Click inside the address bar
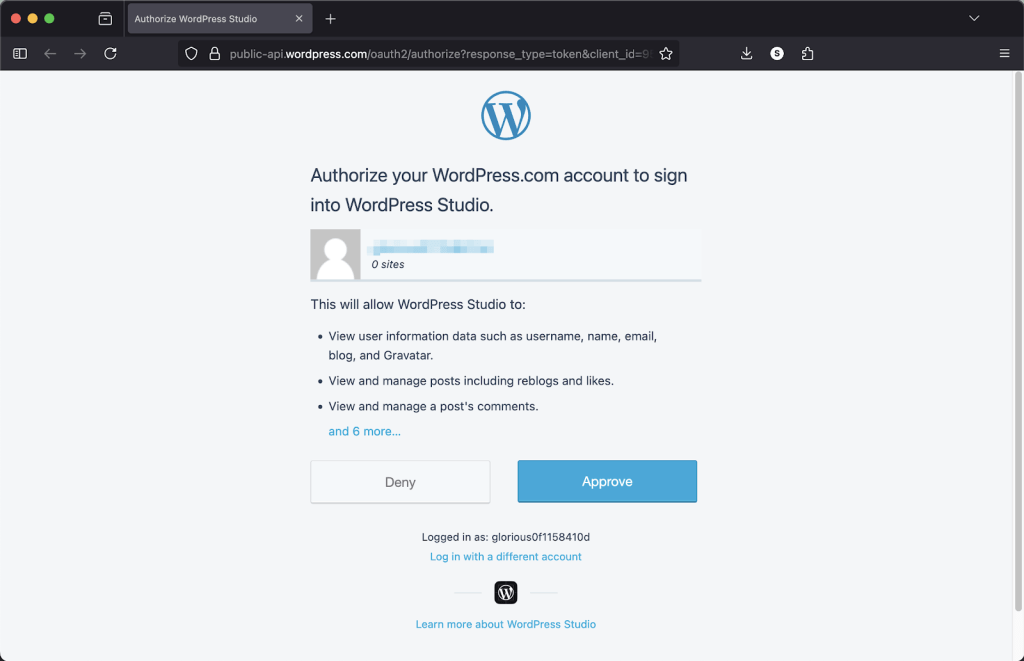This screenshot has height=661, width=1024. click(x=430, y=53)
